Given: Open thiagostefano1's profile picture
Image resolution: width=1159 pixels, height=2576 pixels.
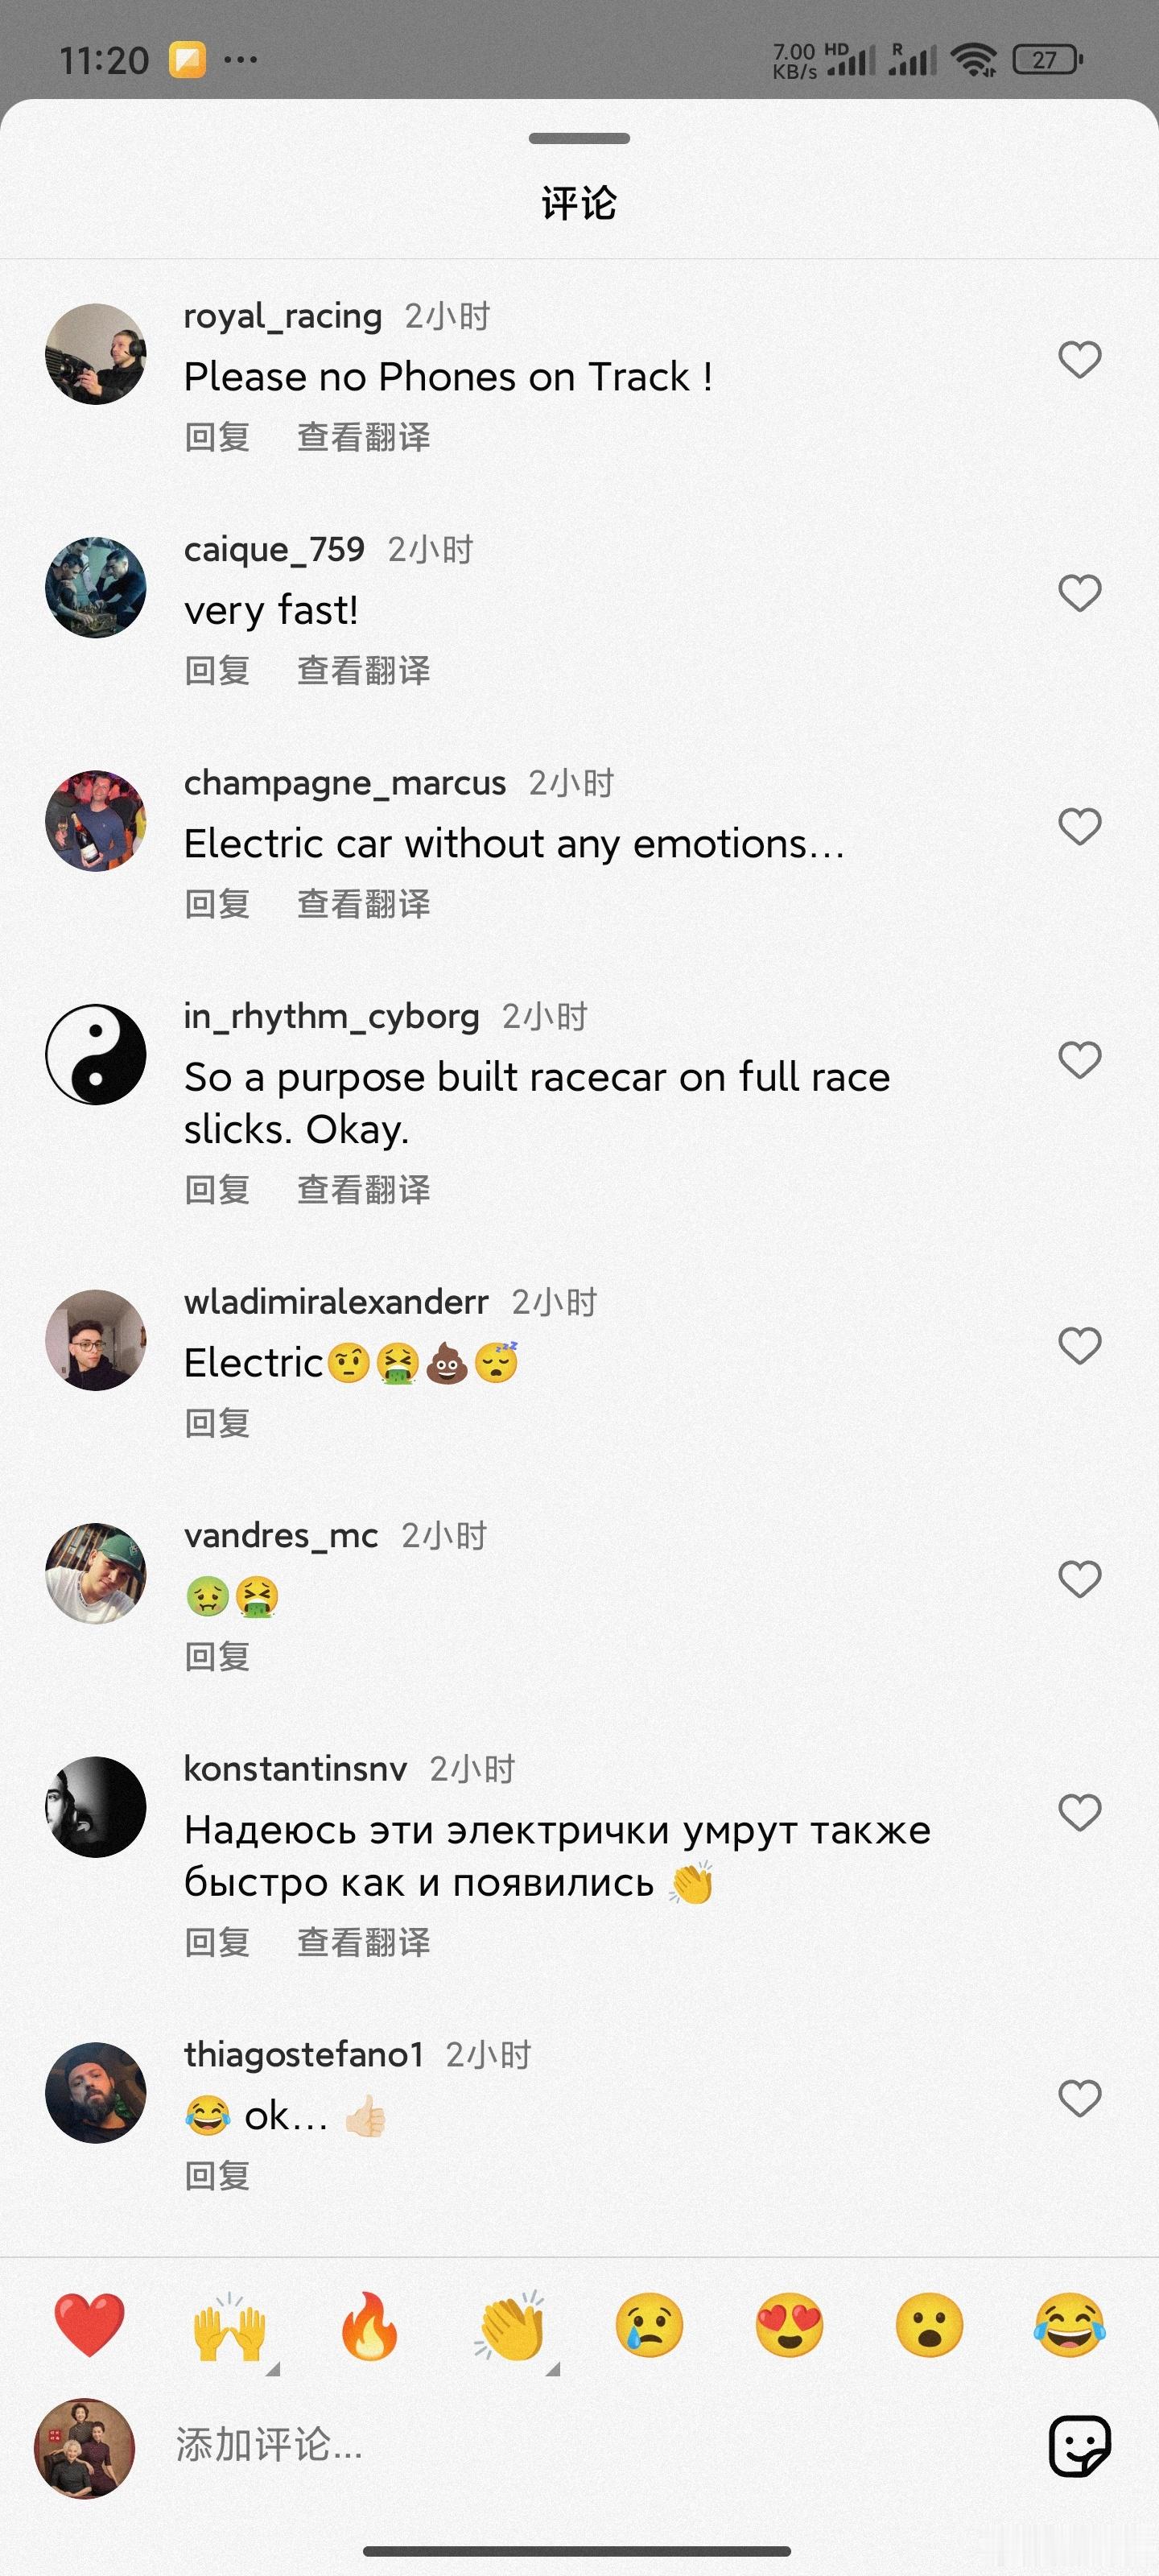Looking at the screenshot, I should [96, 2092].
